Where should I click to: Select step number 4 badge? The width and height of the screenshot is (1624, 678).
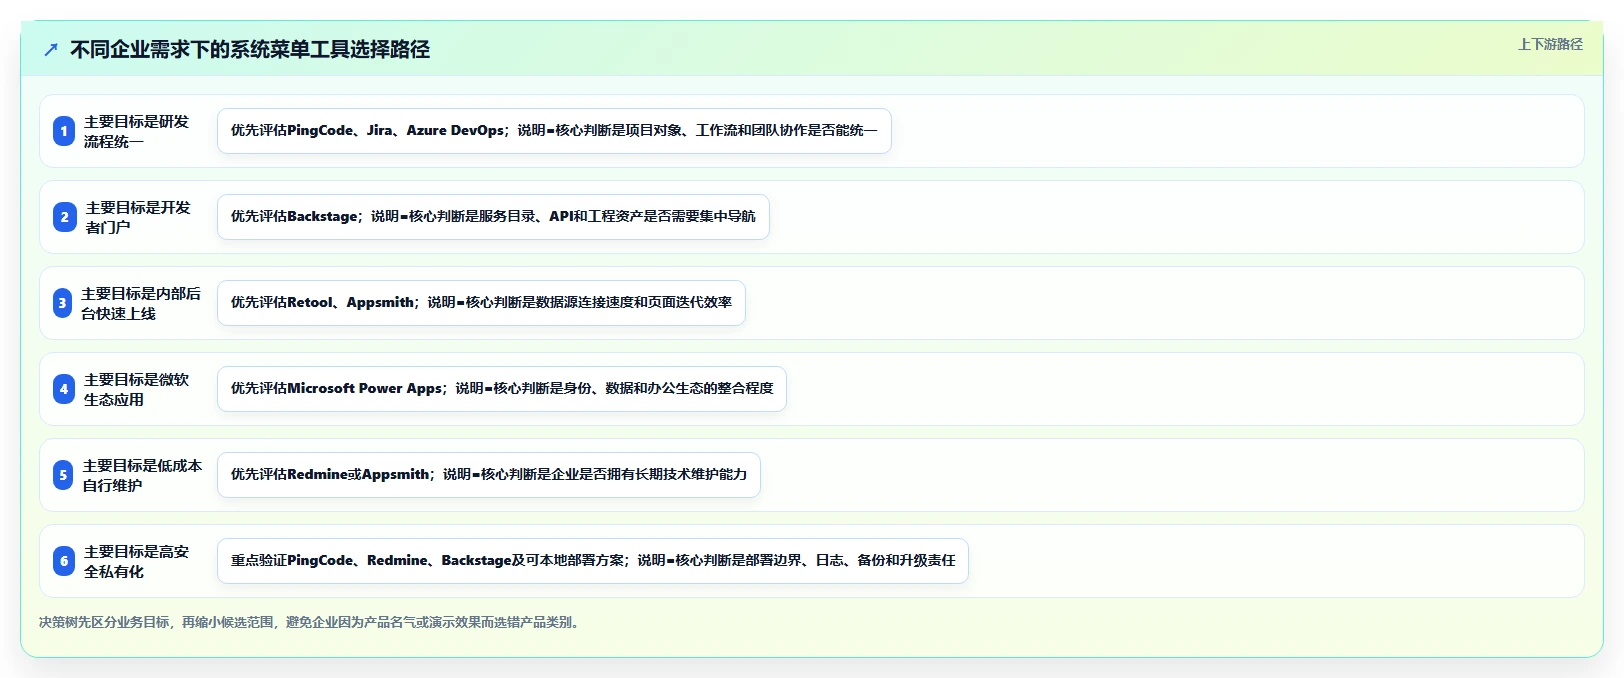(64, 389)
